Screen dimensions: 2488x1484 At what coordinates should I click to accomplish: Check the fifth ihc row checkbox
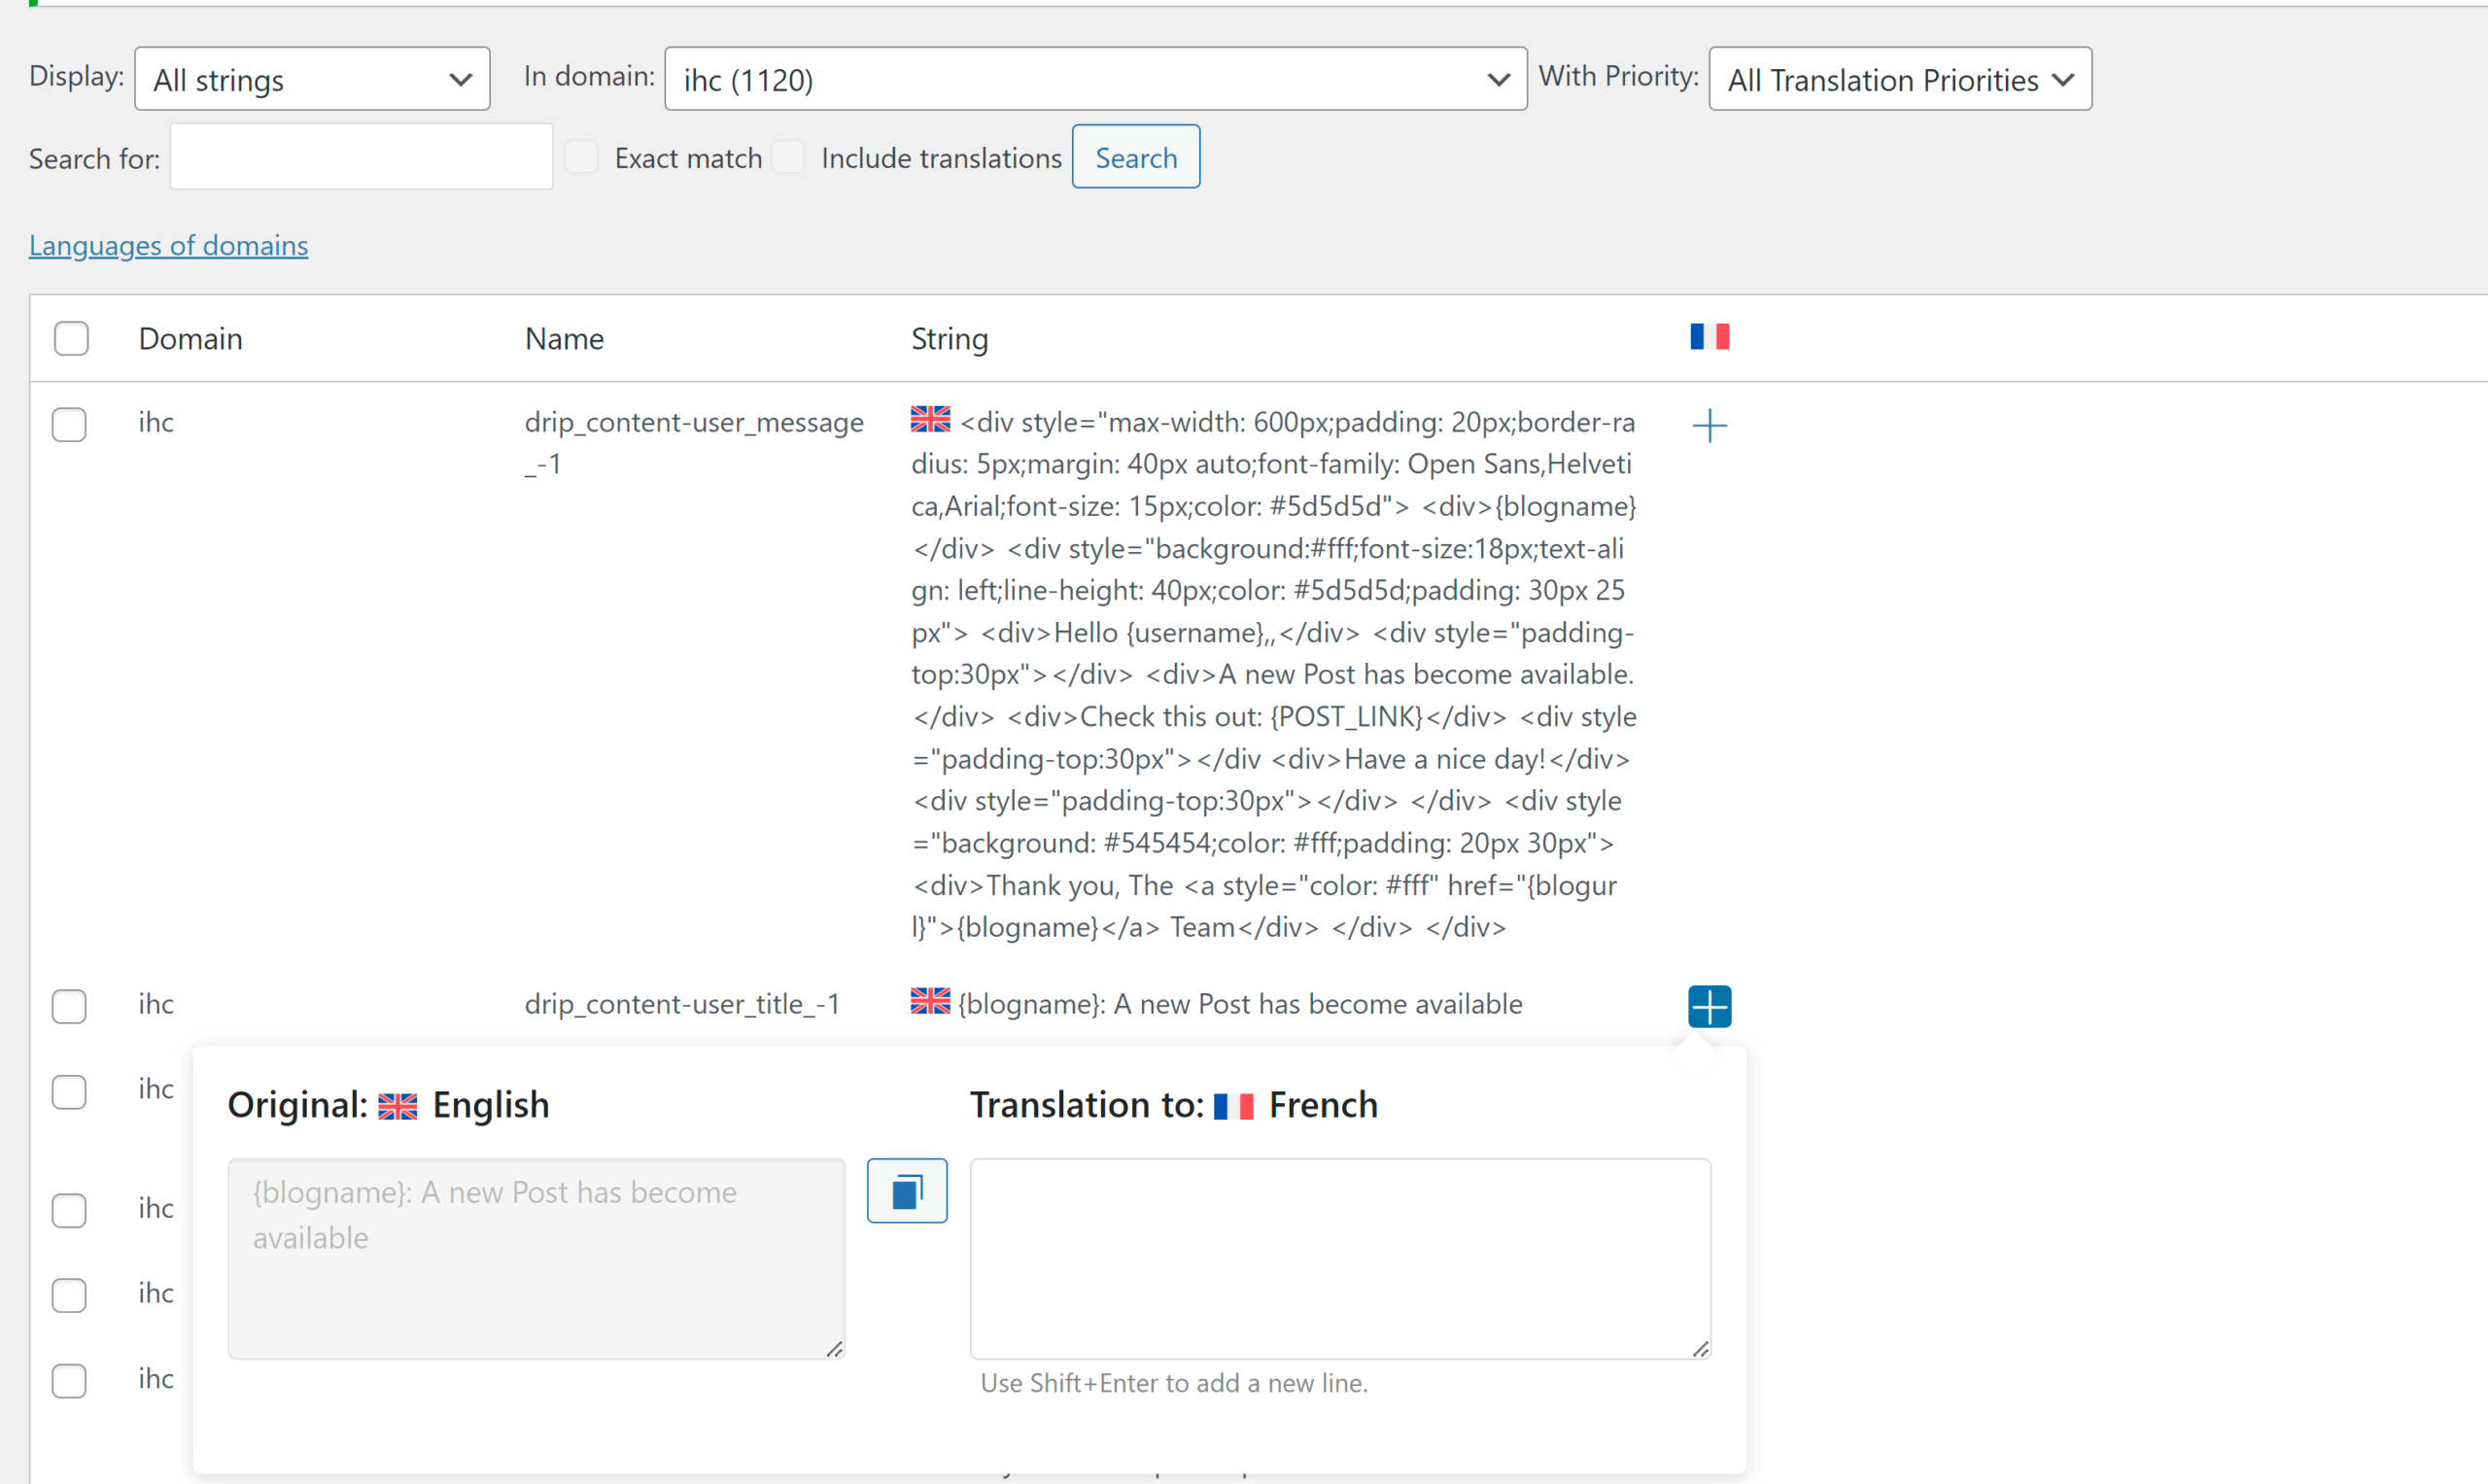tap(69, 1296)
